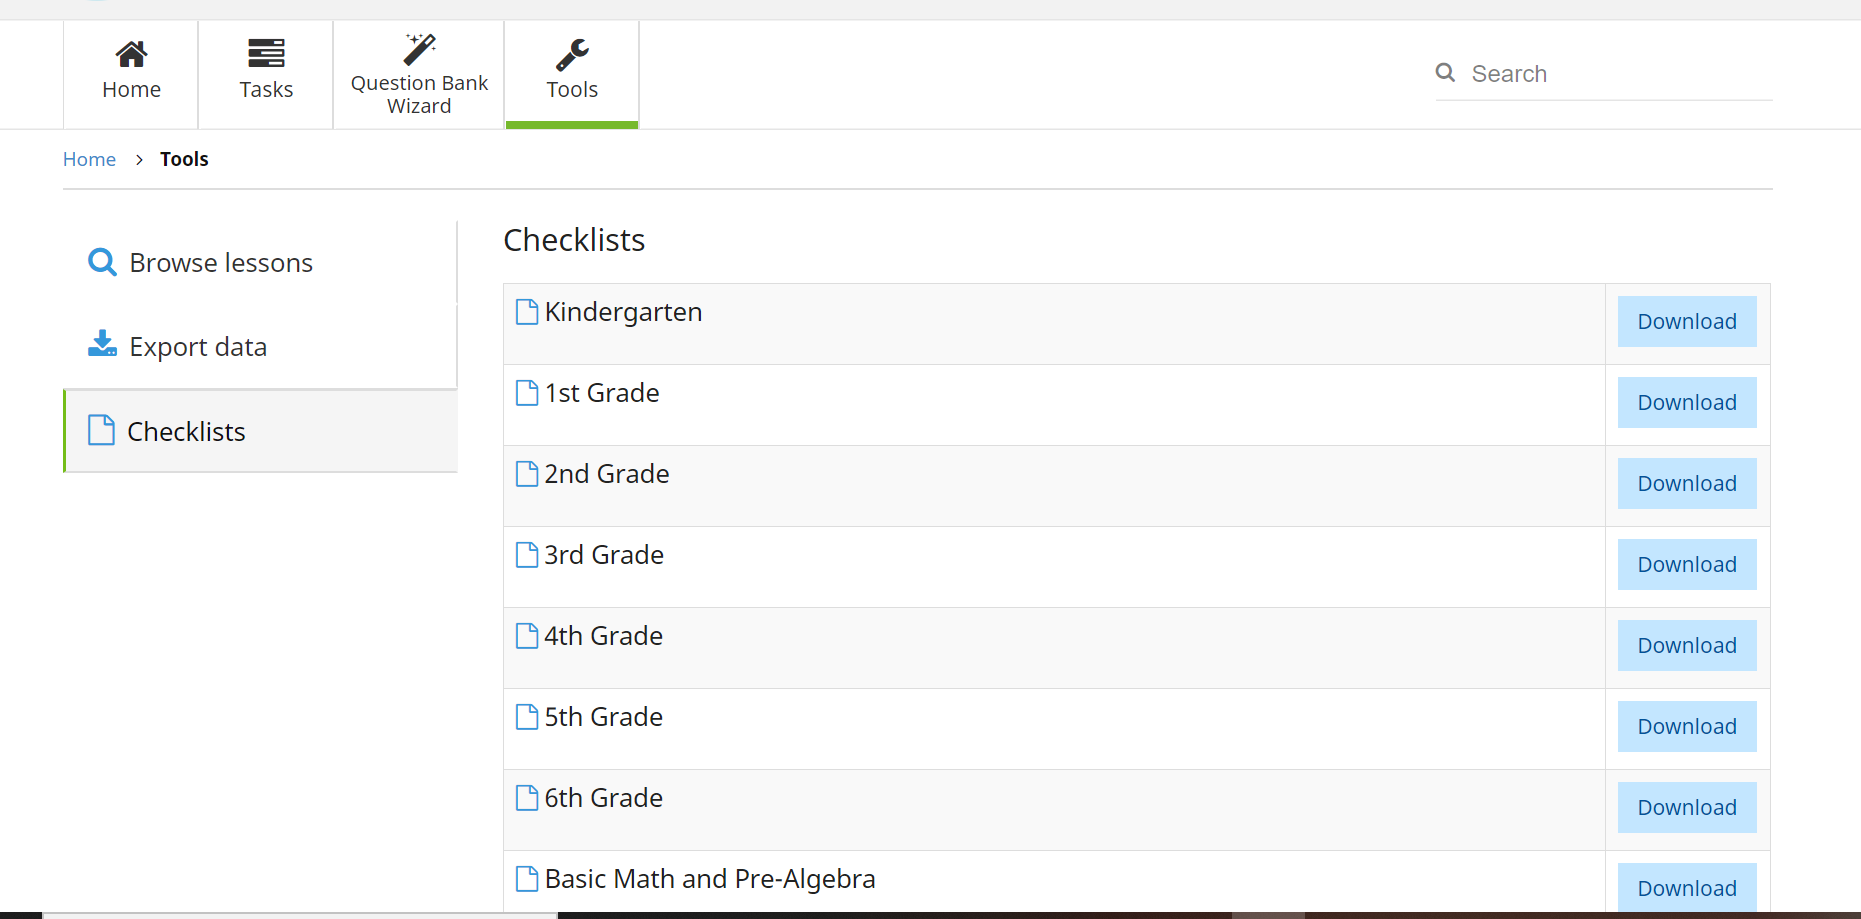Click the Browse lessons magnifier icon
This screenshot has height=919, width=1861.
coord(102,262)
